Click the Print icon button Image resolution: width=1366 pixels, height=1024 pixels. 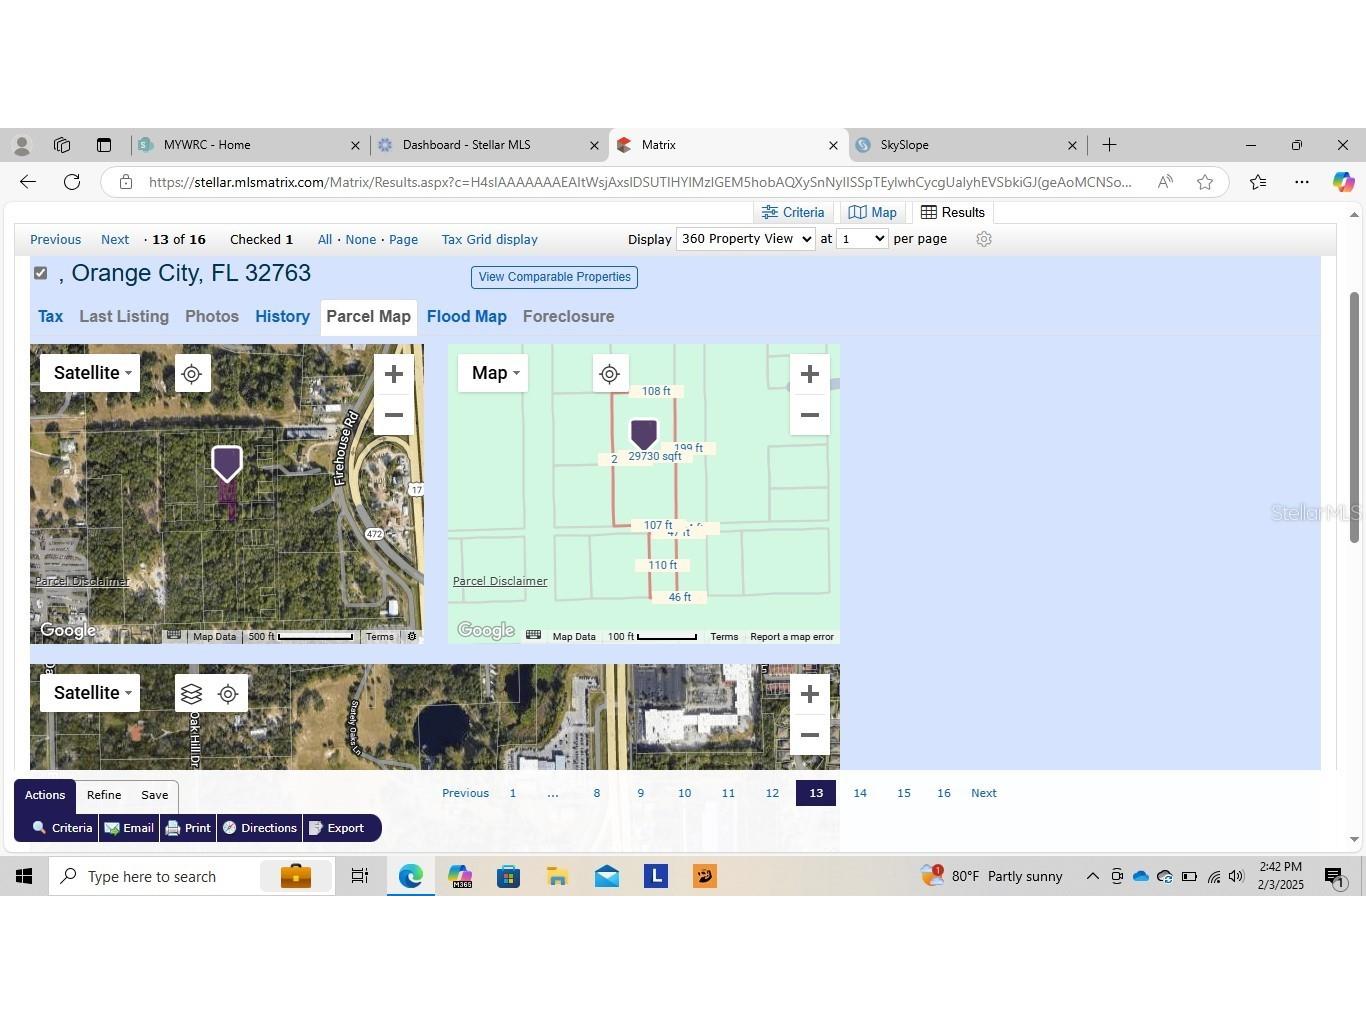coord(188,828)
